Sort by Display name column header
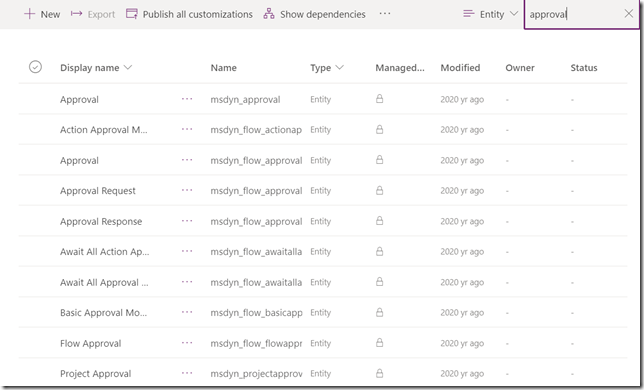Screen dimensions: 644x390 [x=96, y=68]
